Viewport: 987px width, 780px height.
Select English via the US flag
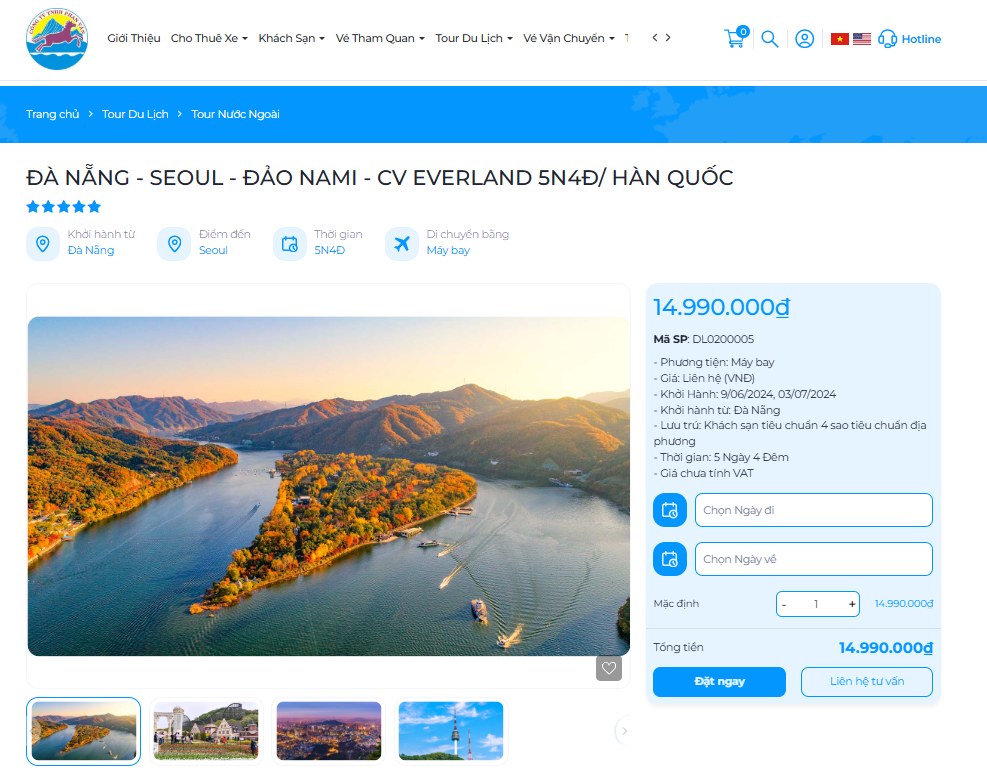click(x=863, y=38)
